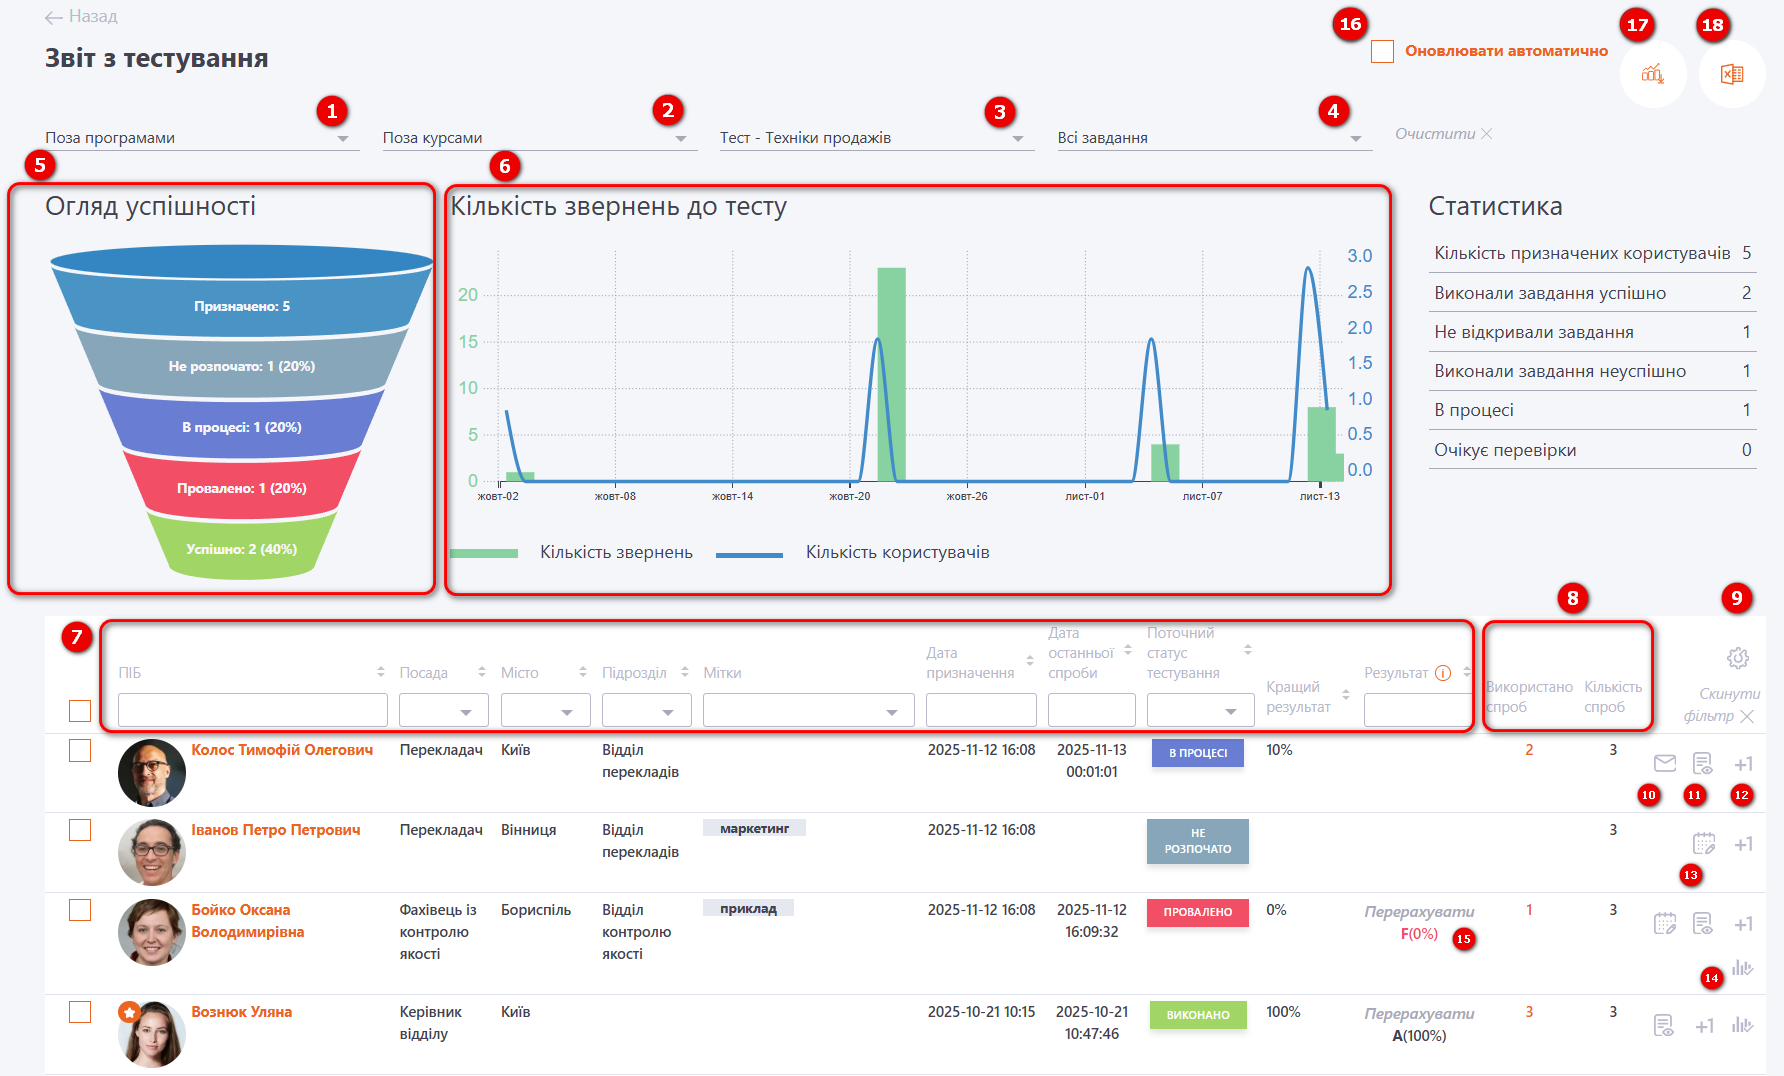Tick the select-all checkbox in table header
Viewport: 1784px width, 1076px height.
point(80,711)
